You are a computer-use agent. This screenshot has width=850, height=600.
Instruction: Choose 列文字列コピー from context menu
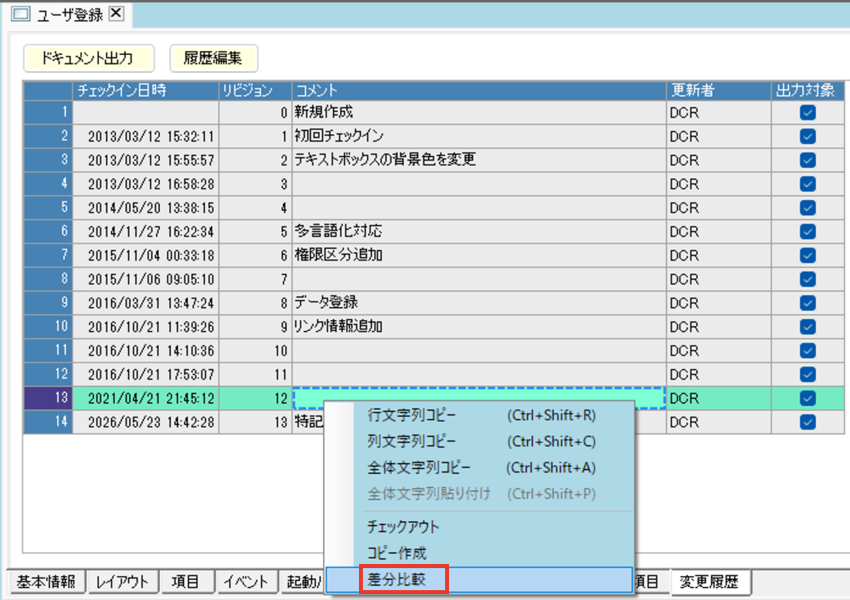pos(480,441)
